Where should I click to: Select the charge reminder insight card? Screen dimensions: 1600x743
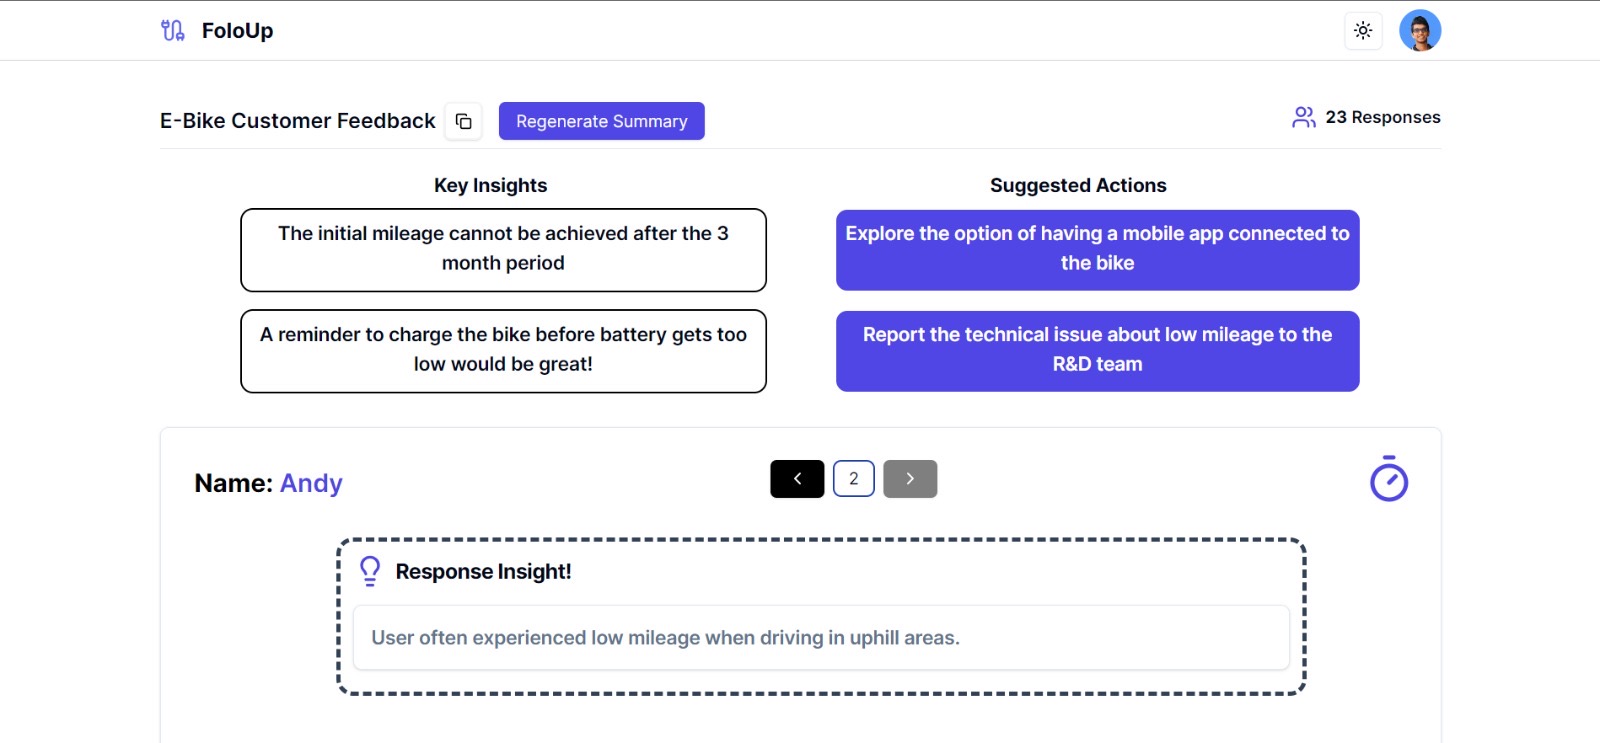(503, 351)
